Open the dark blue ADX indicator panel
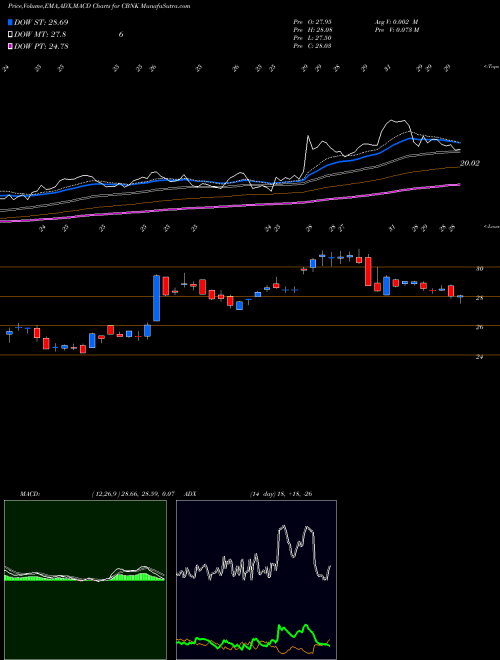500x660 pixels. coord(256,580)
